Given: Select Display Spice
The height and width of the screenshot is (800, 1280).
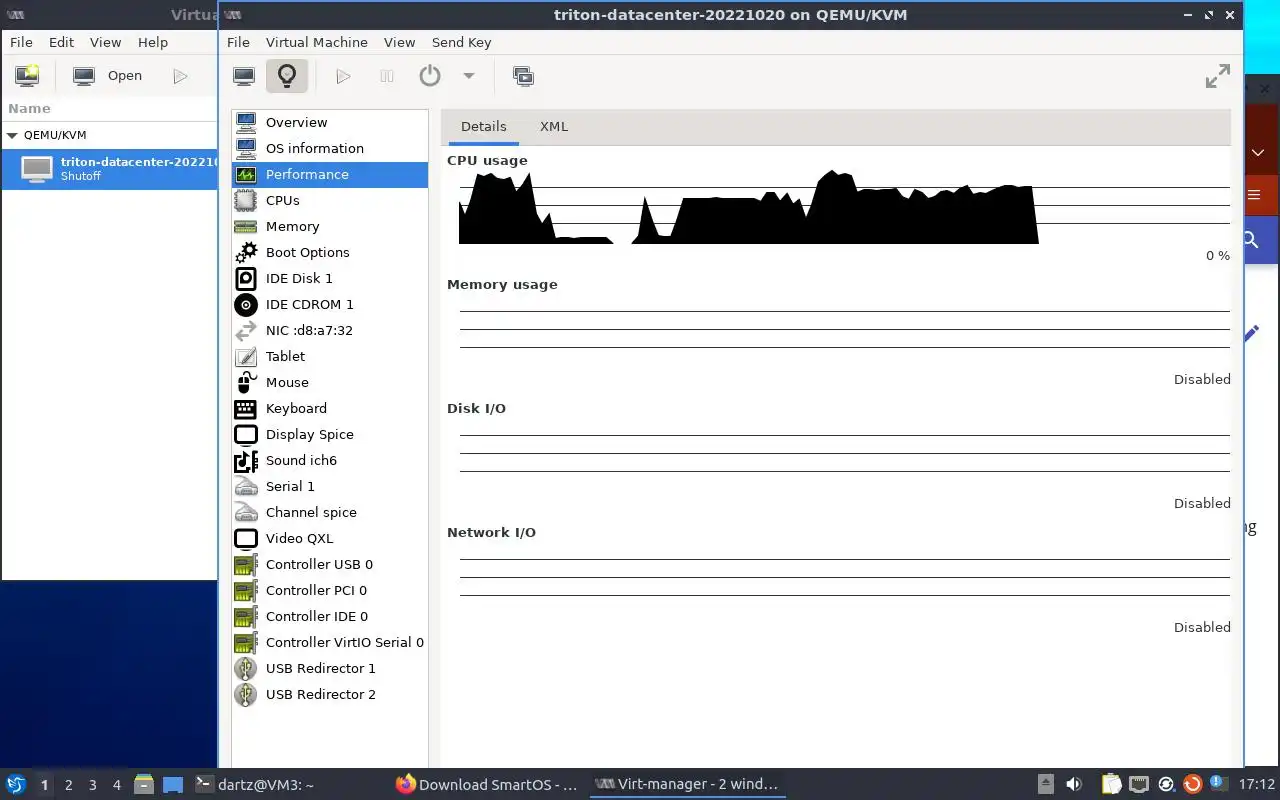Looking at the screenshot, I should pos(330,434).
